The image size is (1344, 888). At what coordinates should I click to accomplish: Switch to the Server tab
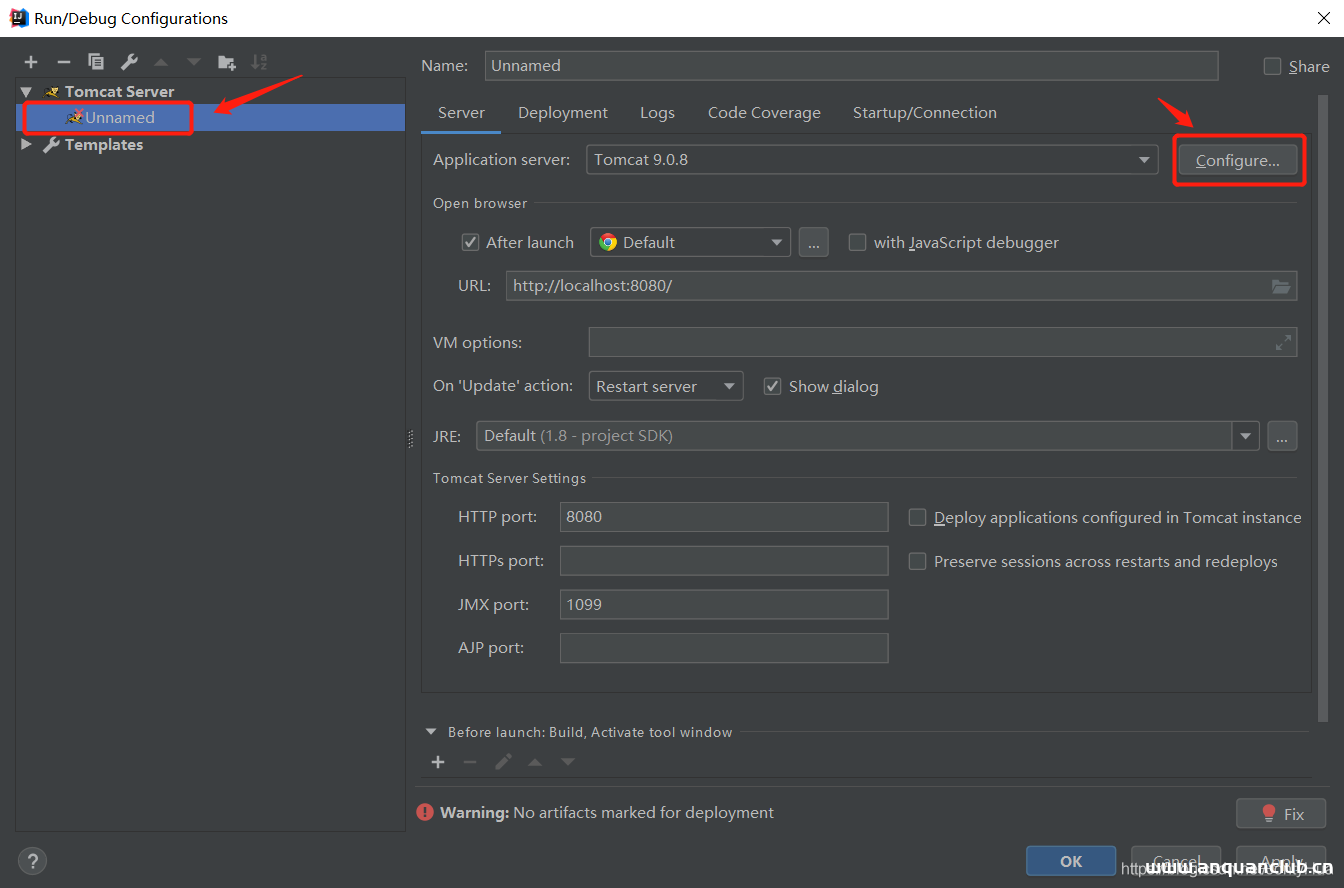[461, 113]
